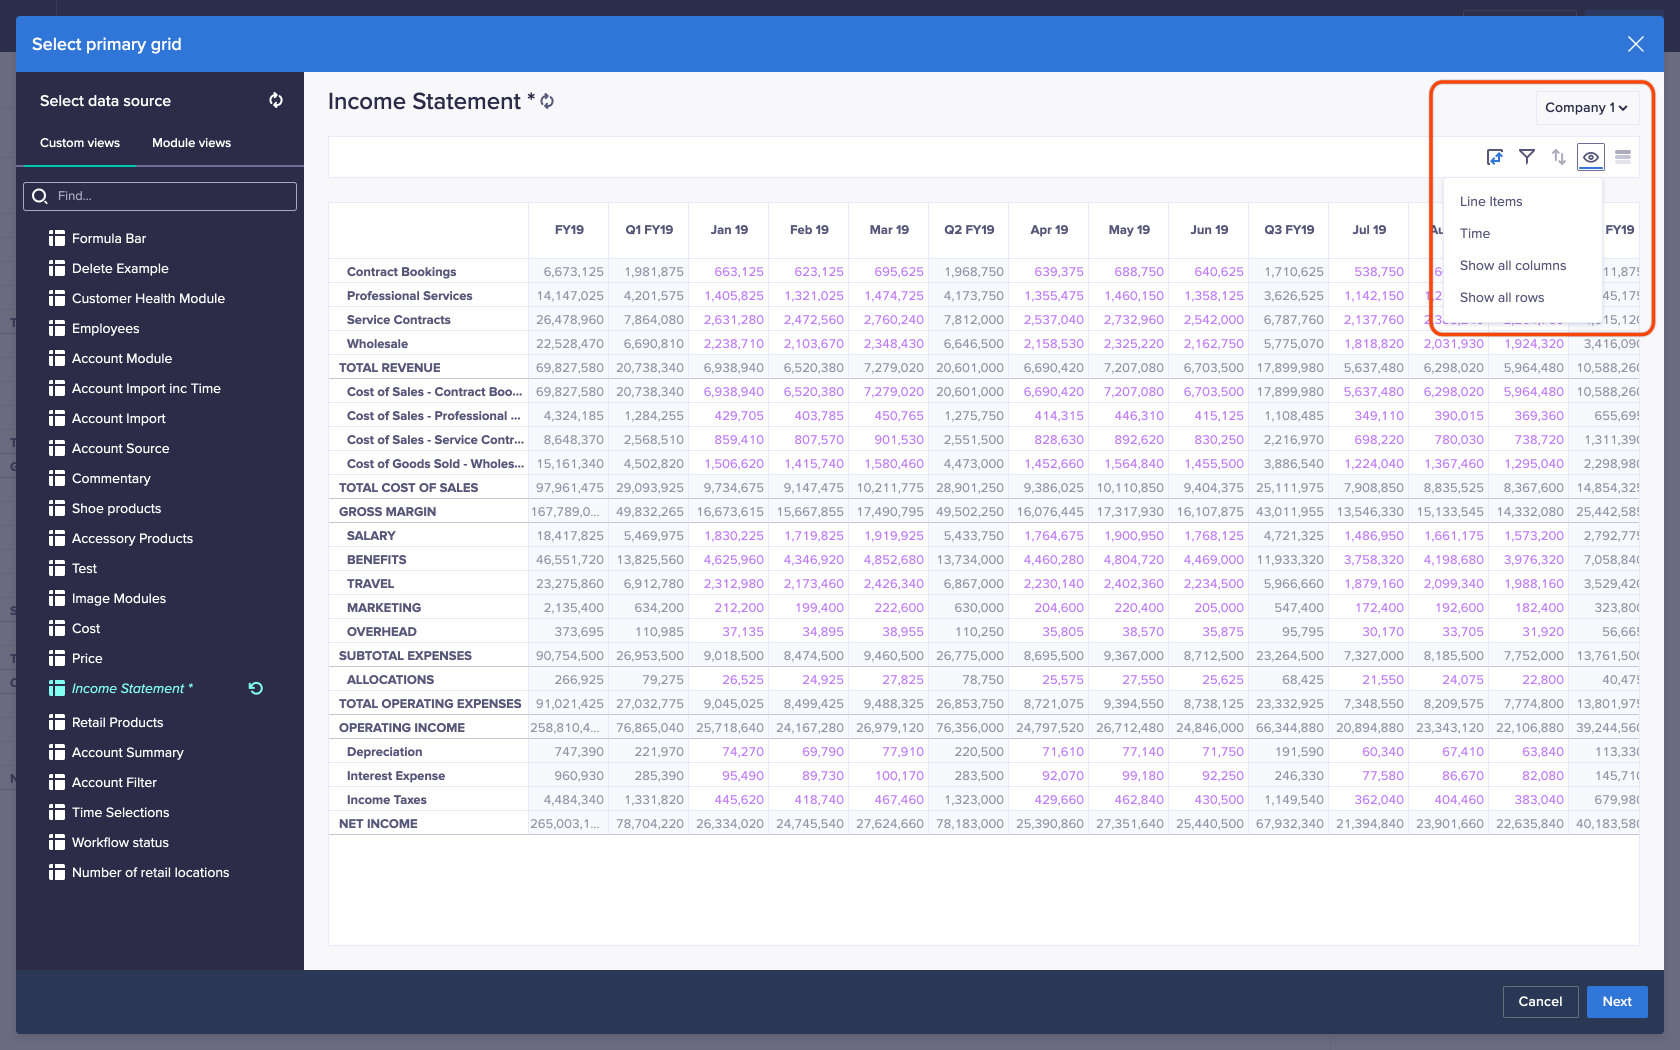This screenshot has width=1680, height=1050.
Task: Click the Cancel button
Action: [x=1540, y=1001]
